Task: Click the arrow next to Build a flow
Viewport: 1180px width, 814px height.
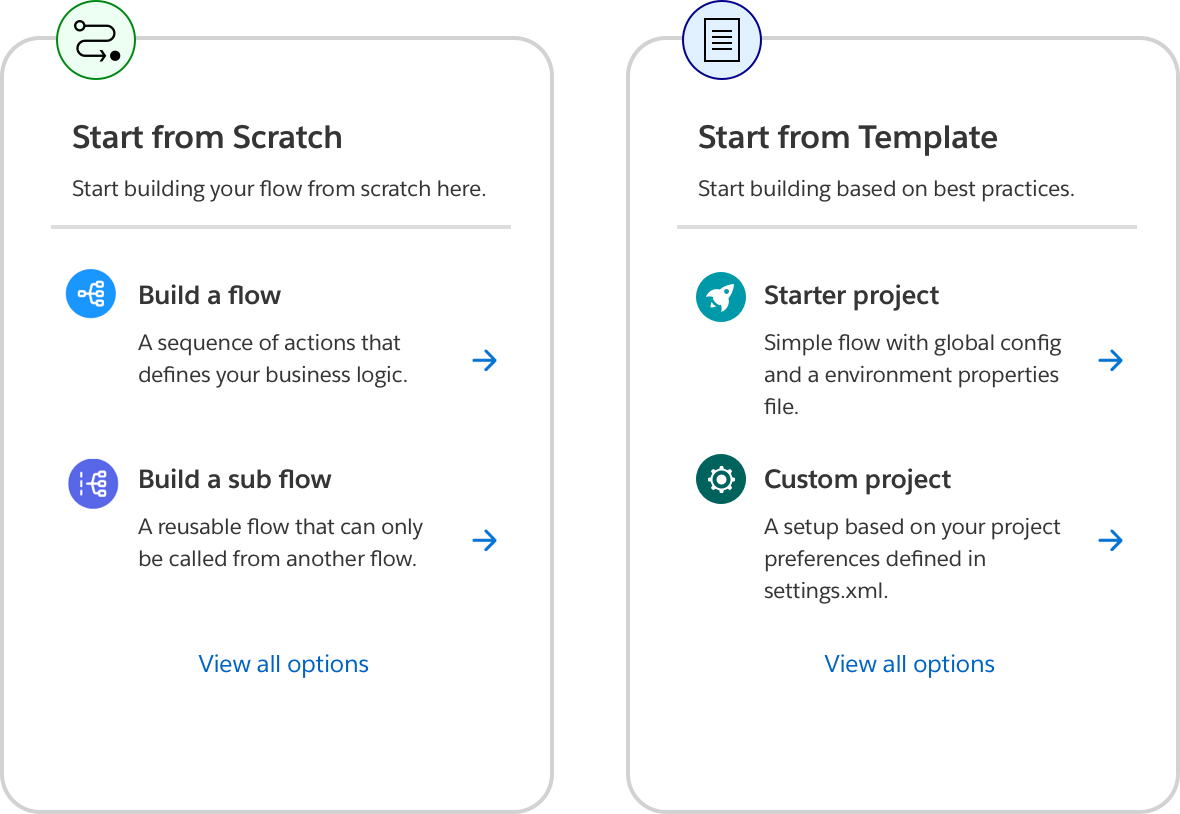Action: click(x=484, y=360)
